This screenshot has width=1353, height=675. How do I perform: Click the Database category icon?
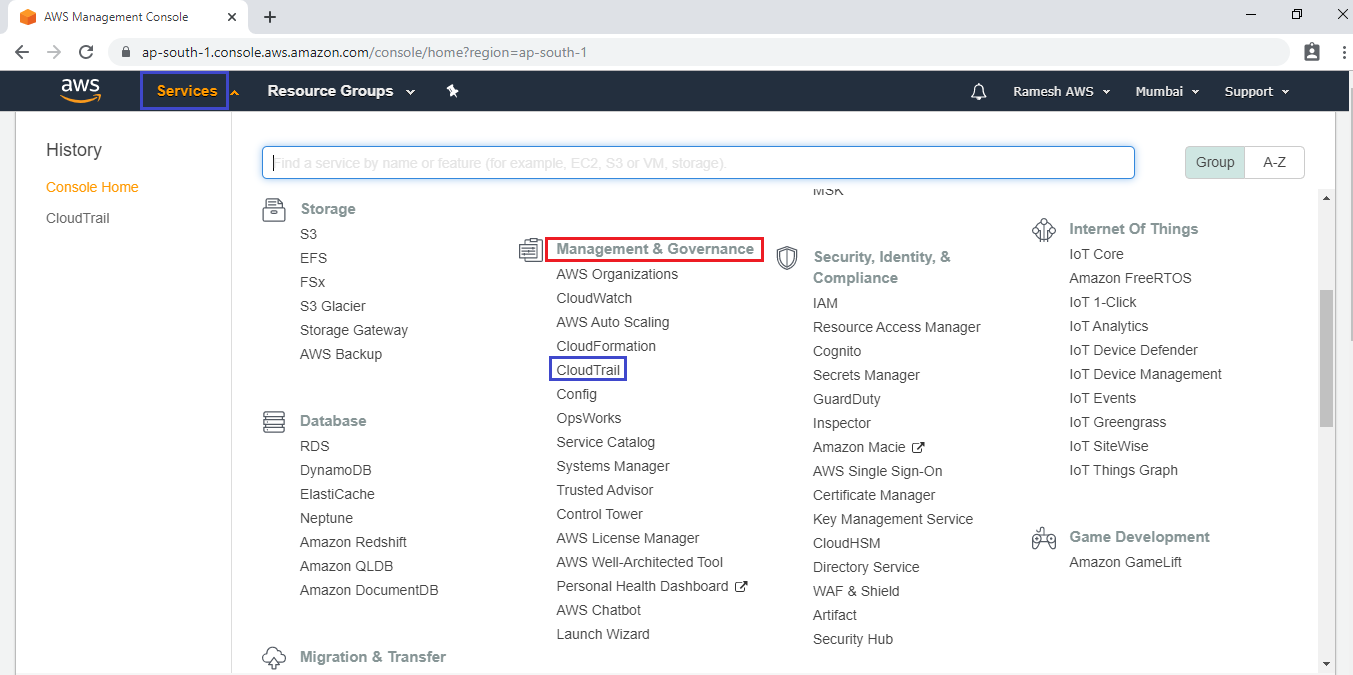tap(273, 421)
